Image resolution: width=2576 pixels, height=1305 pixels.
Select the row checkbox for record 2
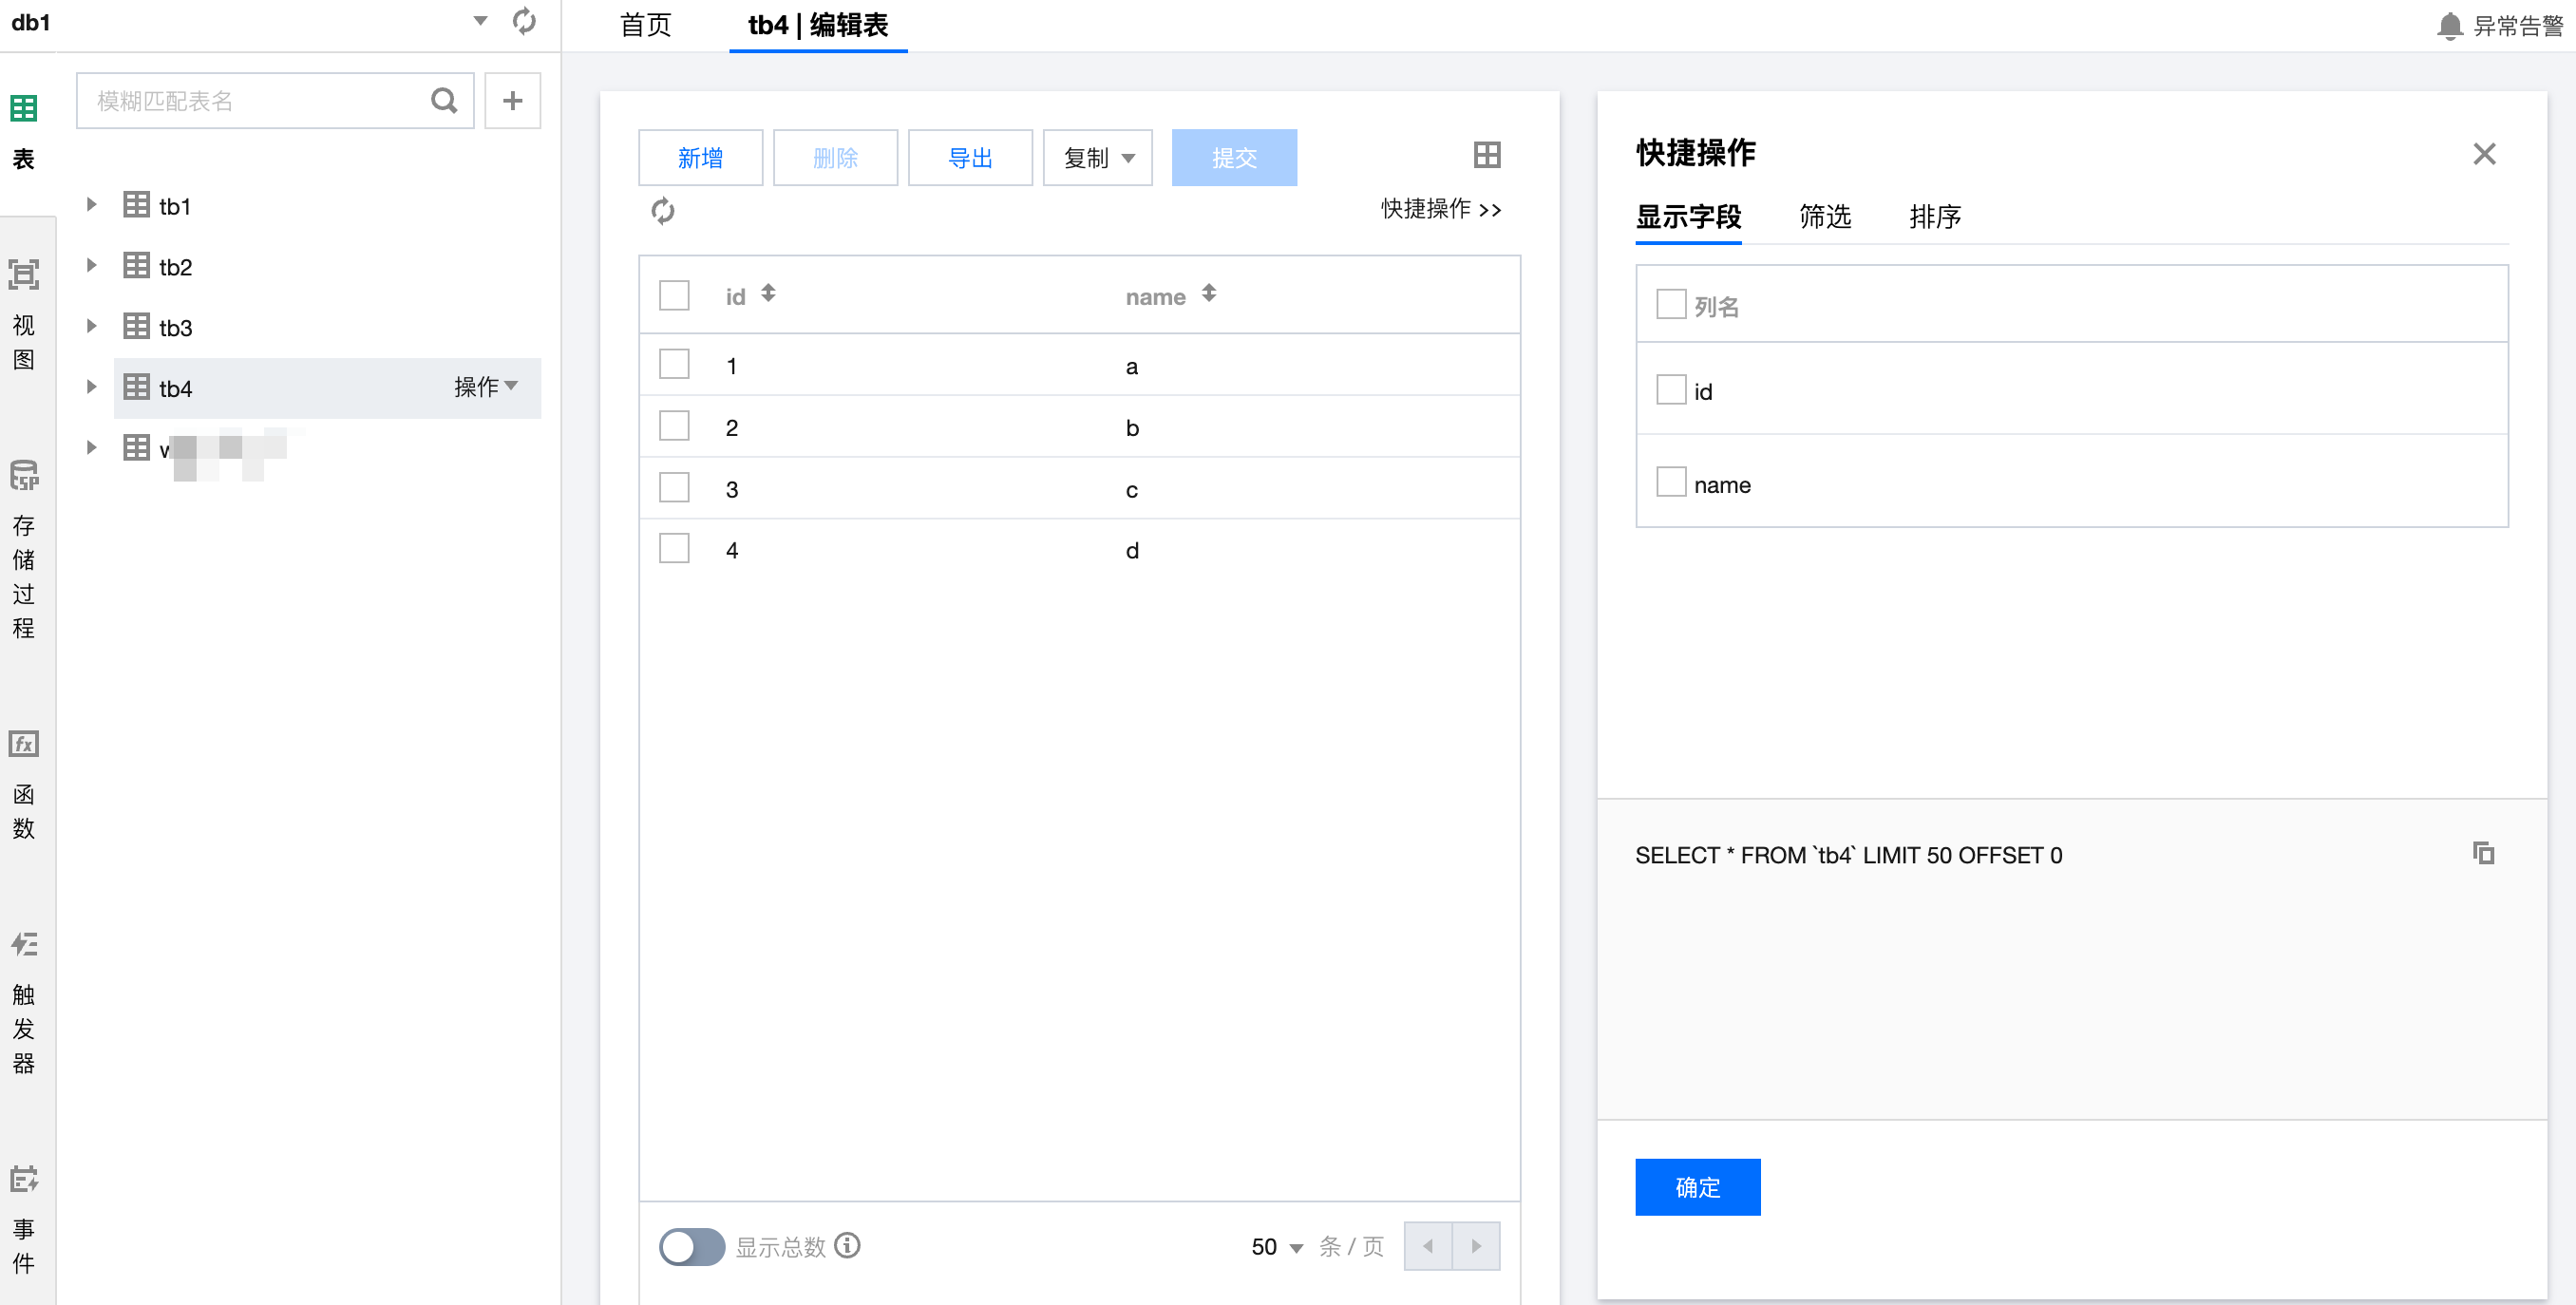pos(674,426)
